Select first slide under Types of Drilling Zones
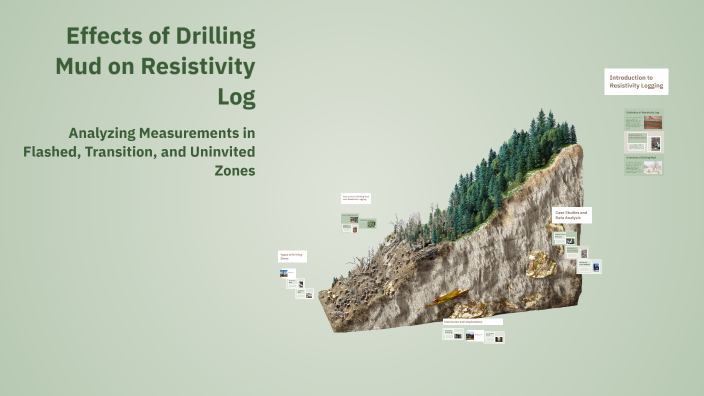This screenshot has width=704, height=396. pos(287,273)
